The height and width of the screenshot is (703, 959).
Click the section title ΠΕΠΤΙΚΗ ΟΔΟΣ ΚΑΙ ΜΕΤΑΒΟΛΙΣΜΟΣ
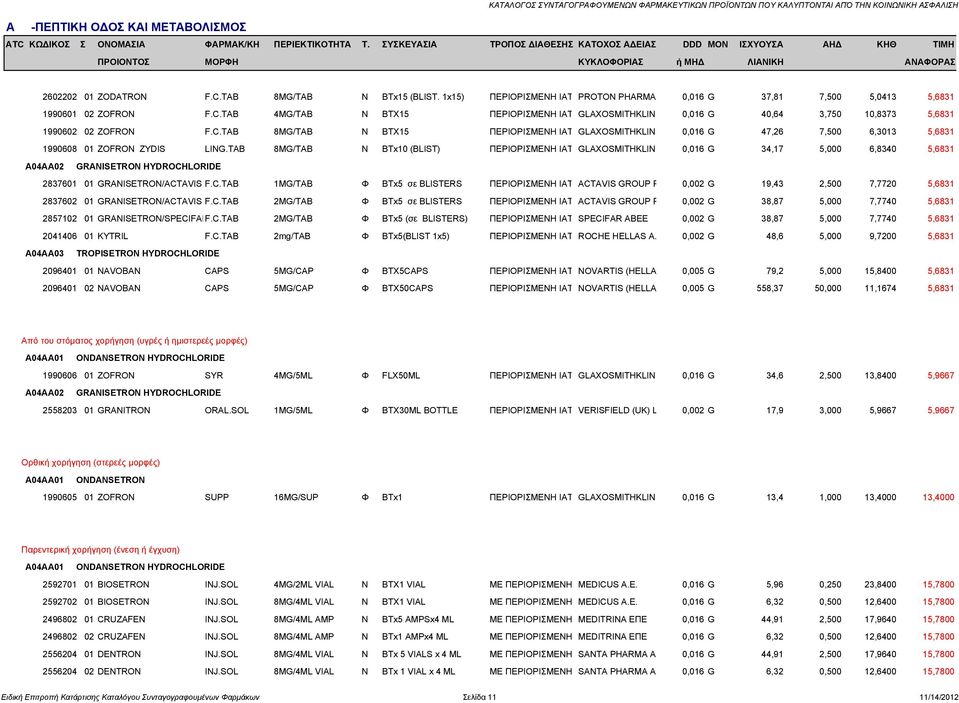[x=141, y=27]
